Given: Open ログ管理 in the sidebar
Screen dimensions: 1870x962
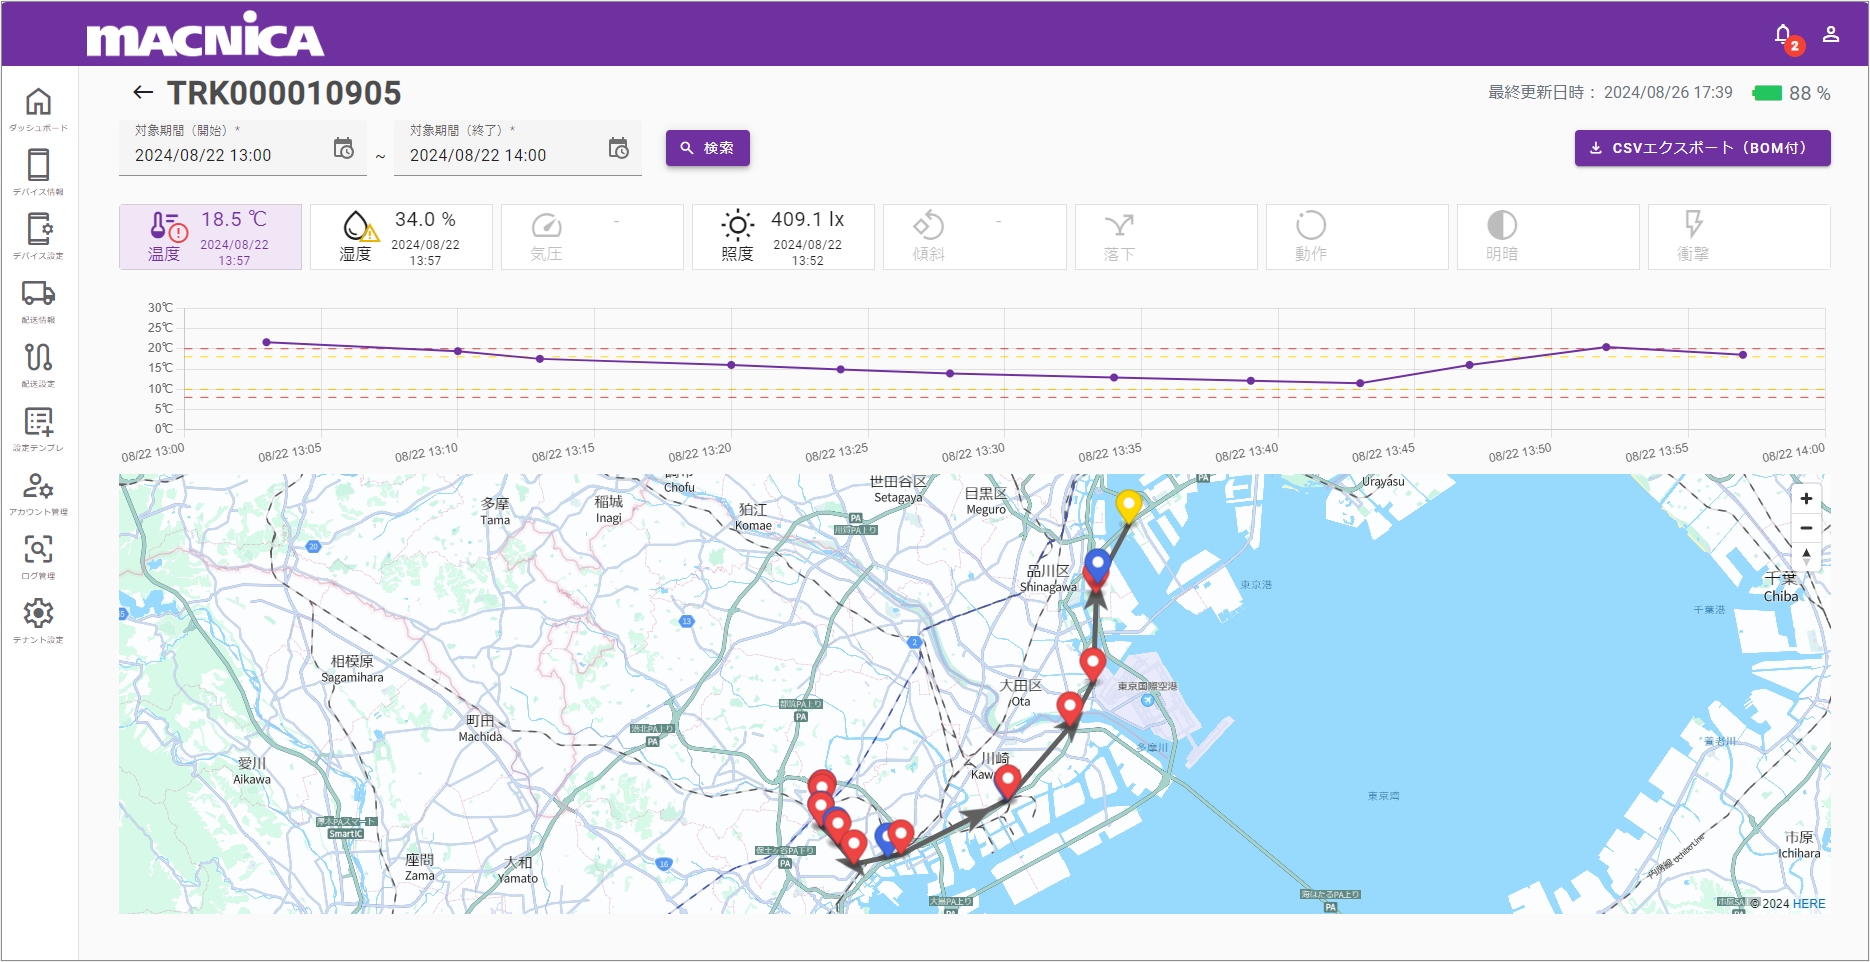Looking at the screenshot, I should coord(38,550).
